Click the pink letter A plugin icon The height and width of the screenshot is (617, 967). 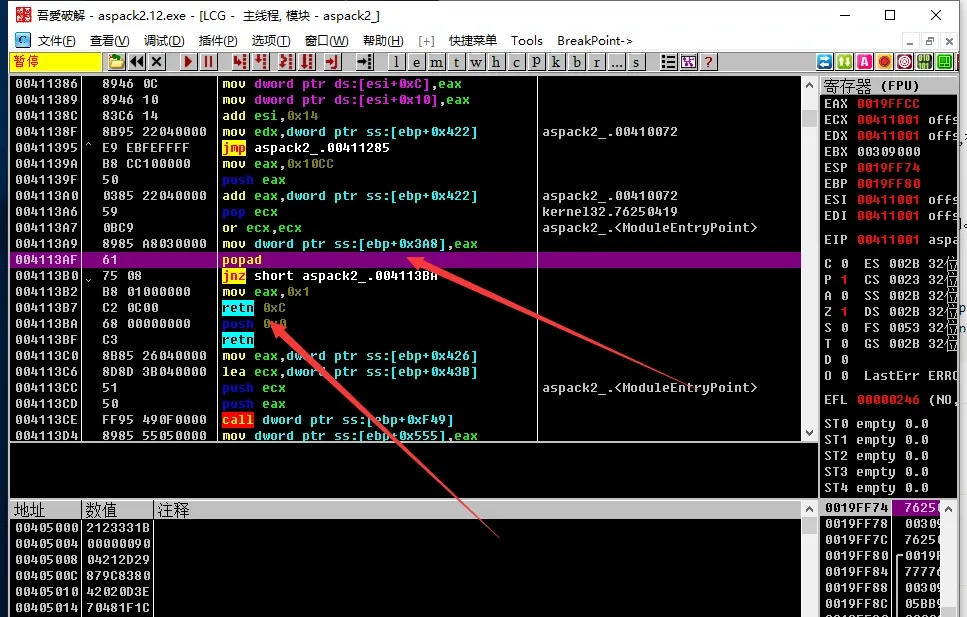click(x=865, y=62)
